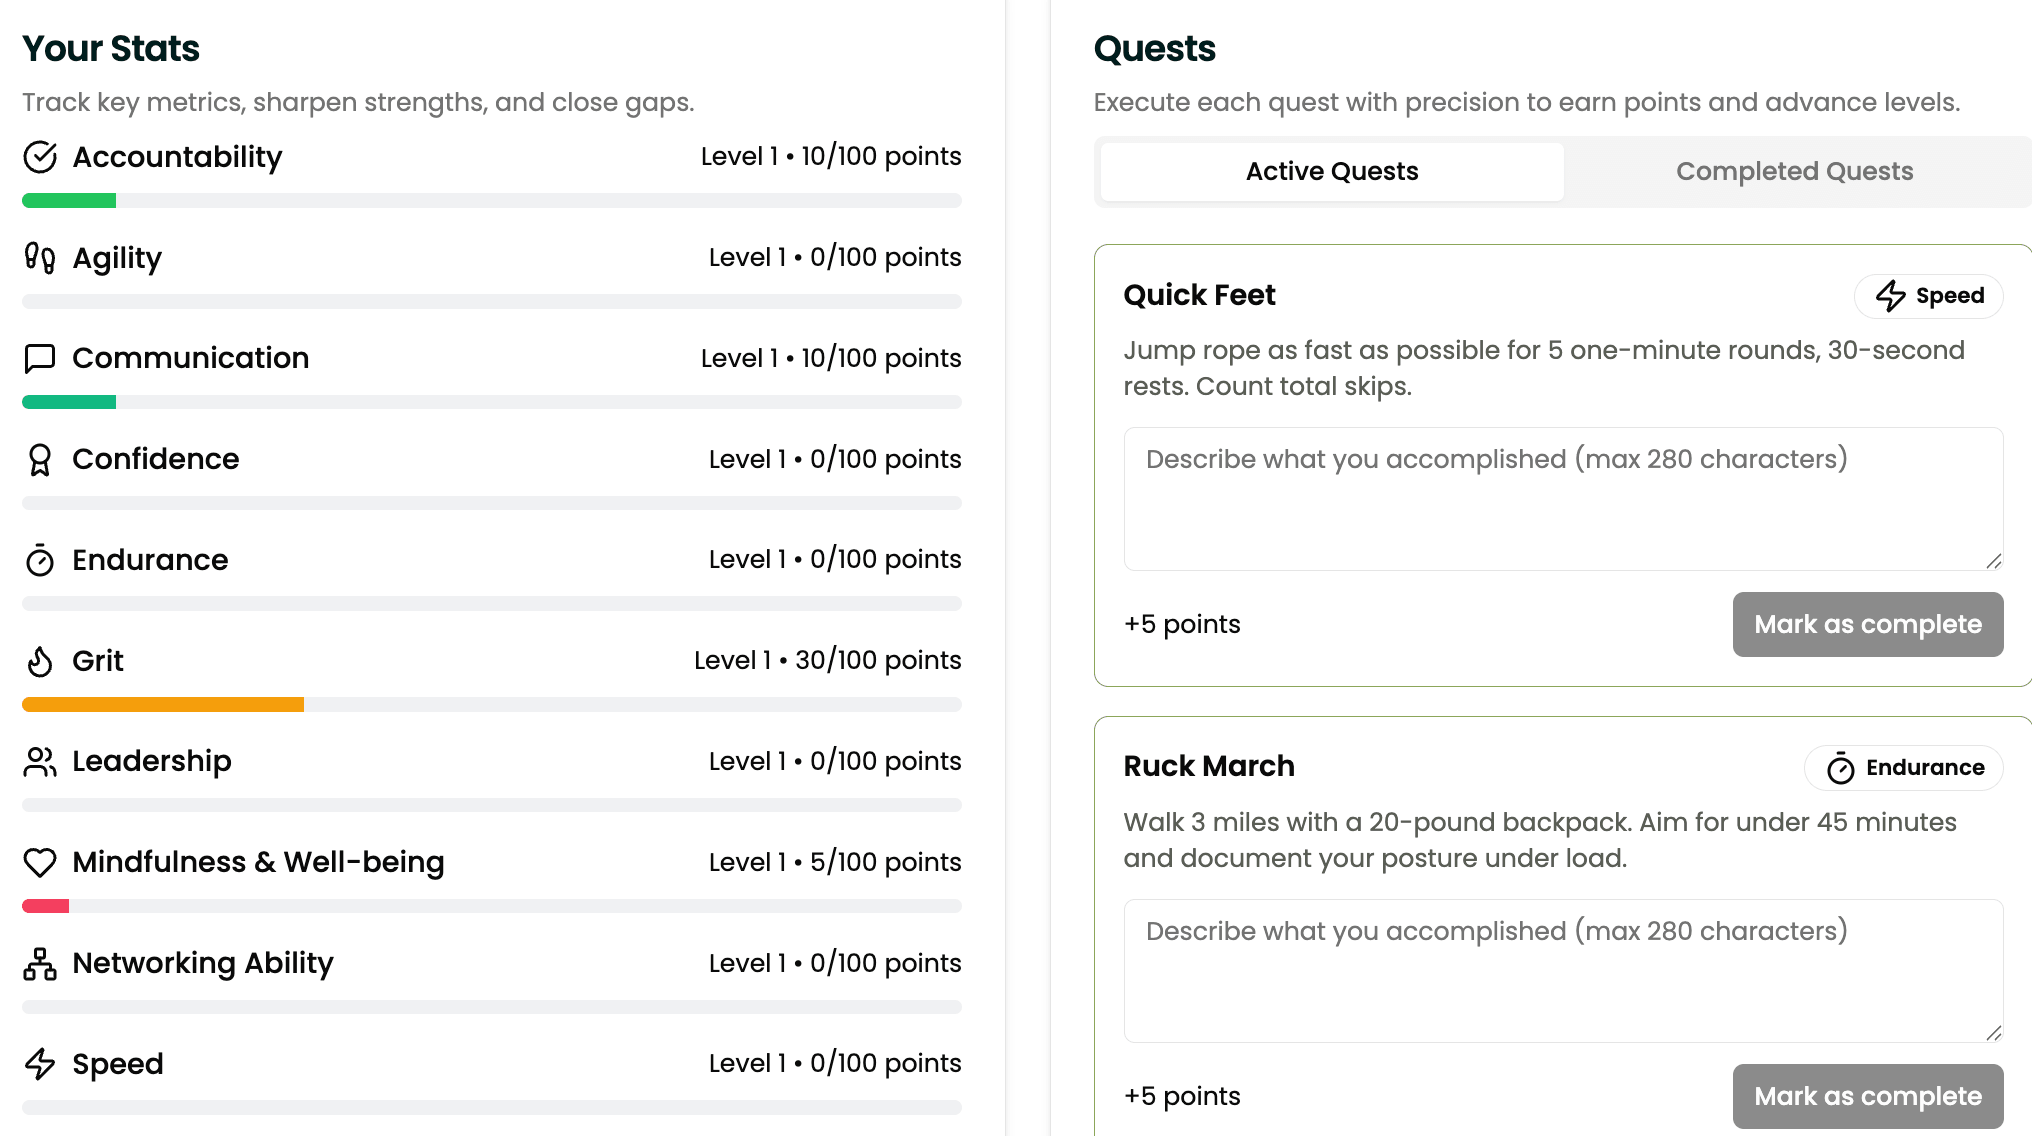Image resolution: width=2032 pixels, height=1136 pixels.
Task: Click the Grit flame icon
Action: [x=40, y=661]
